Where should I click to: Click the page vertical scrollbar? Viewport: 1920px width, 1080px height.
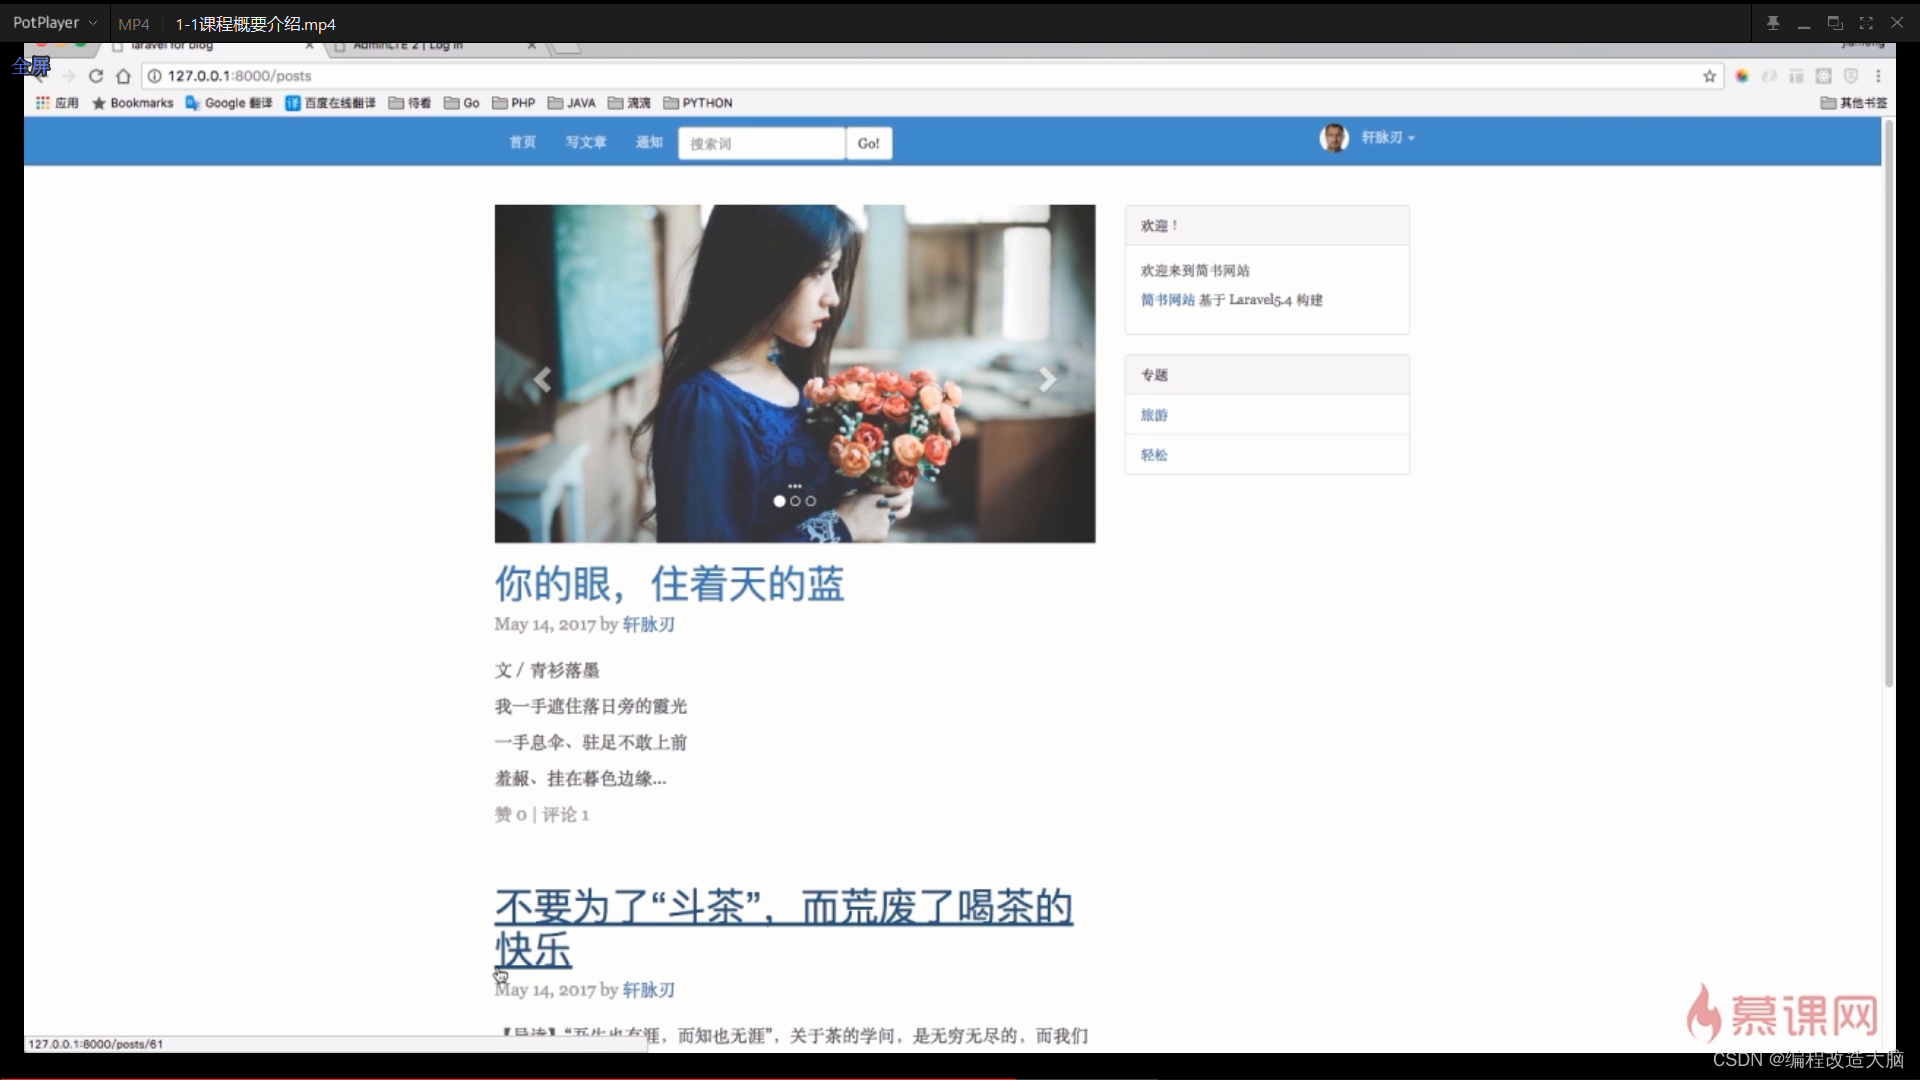pos(1888,400)
